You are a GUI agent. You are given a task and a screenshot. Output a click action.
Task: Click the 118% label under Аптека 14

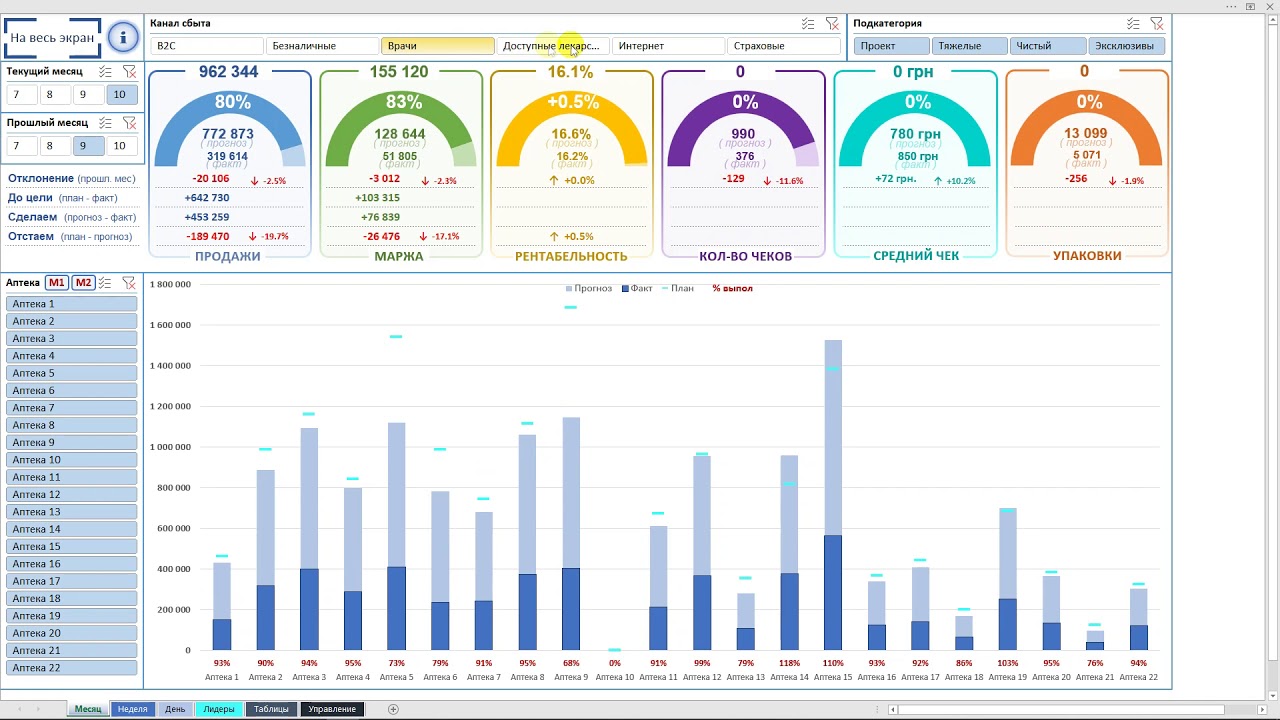point(789,663)
